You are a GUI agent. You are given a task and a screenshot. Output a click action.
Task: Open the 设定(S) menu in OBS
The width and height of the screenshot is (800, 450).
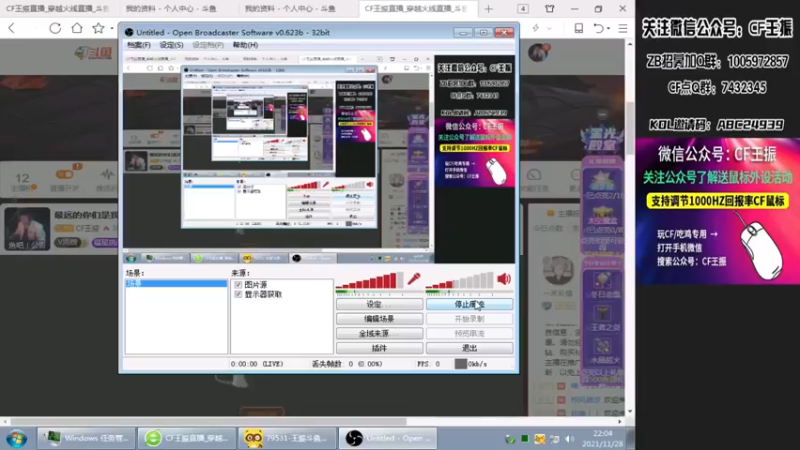(x=171, y=45)
